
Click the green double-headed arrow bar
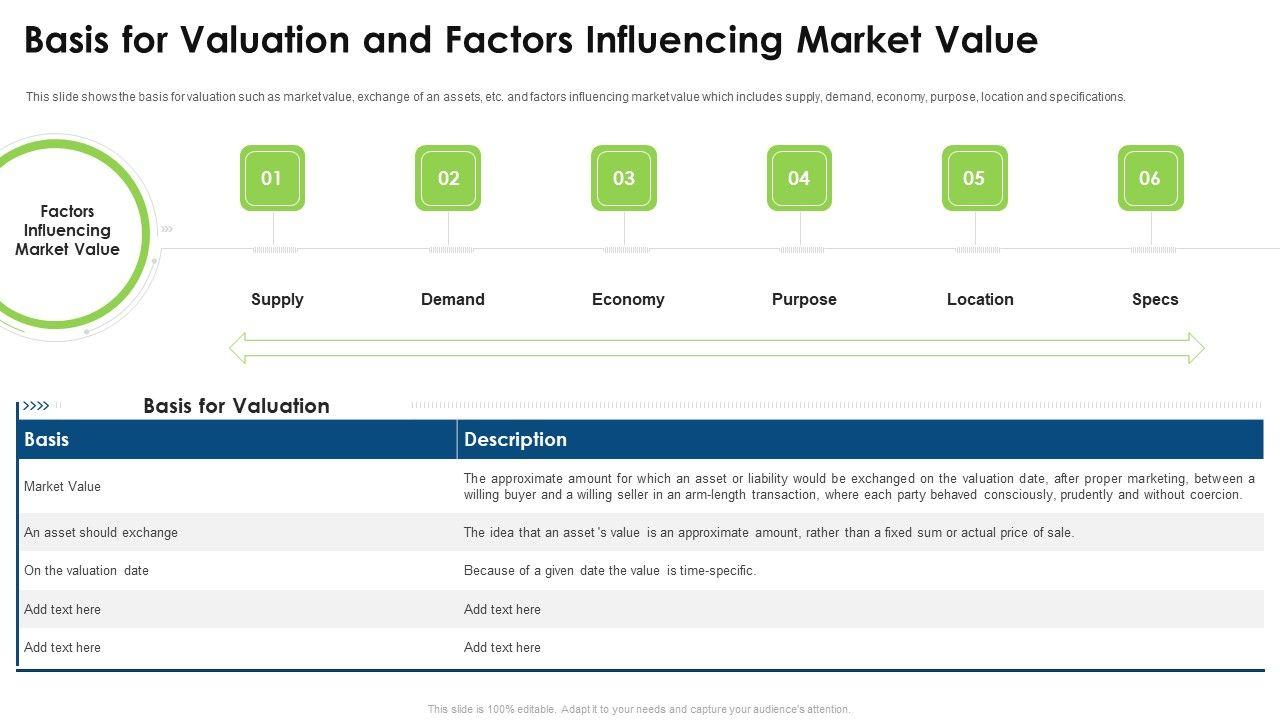coord(716,348)
